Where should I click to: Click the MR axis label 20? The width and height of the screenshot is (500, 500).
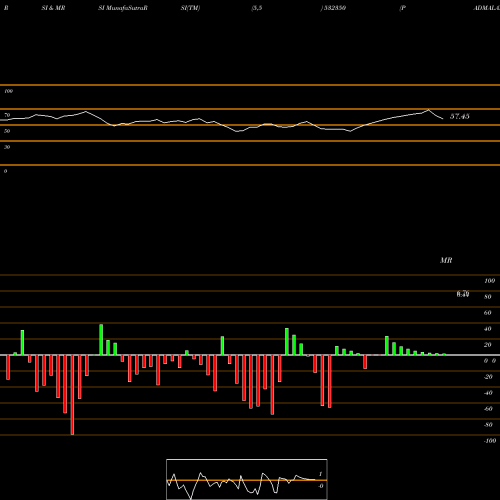(x=488, y=345)
